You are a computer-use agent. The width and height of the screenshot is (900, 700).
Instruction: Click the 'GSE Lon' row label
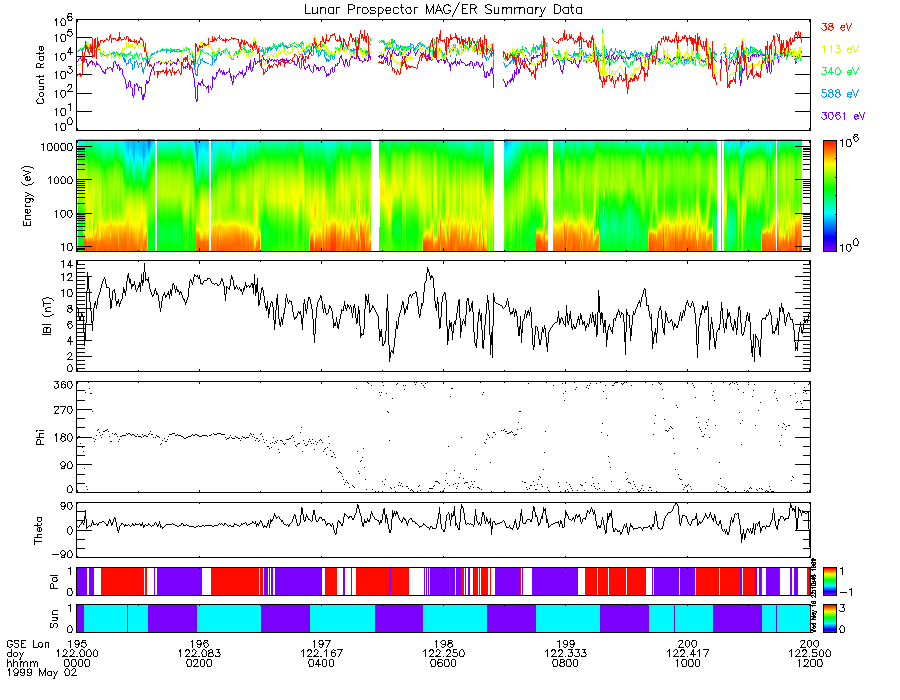(28, 644)
